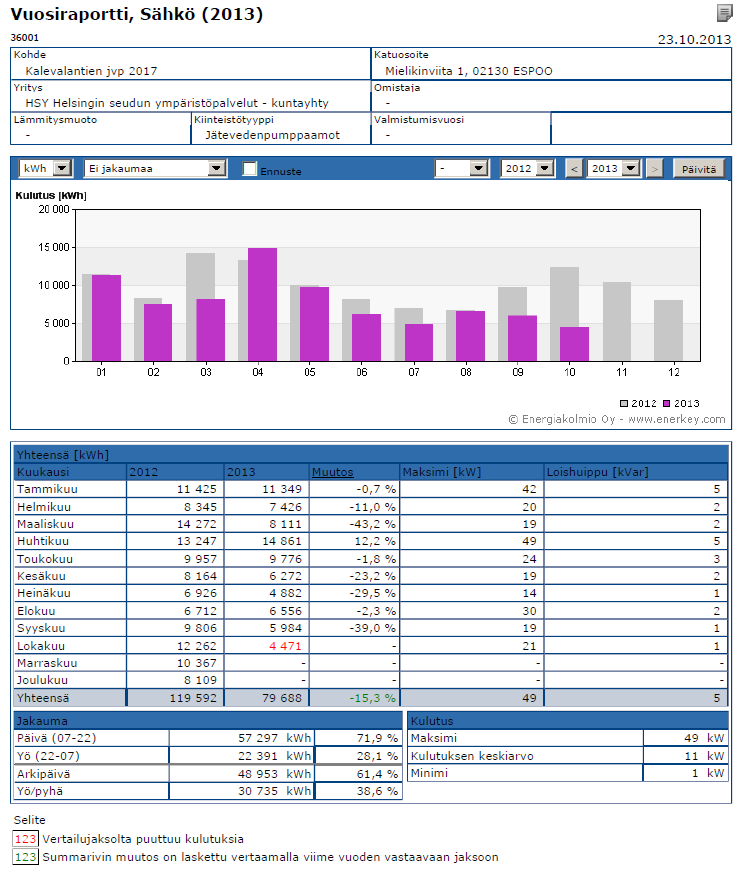Click the 2013 bar for month 04
The height and width of the screenshot is (873, 742).
point(262,305)
